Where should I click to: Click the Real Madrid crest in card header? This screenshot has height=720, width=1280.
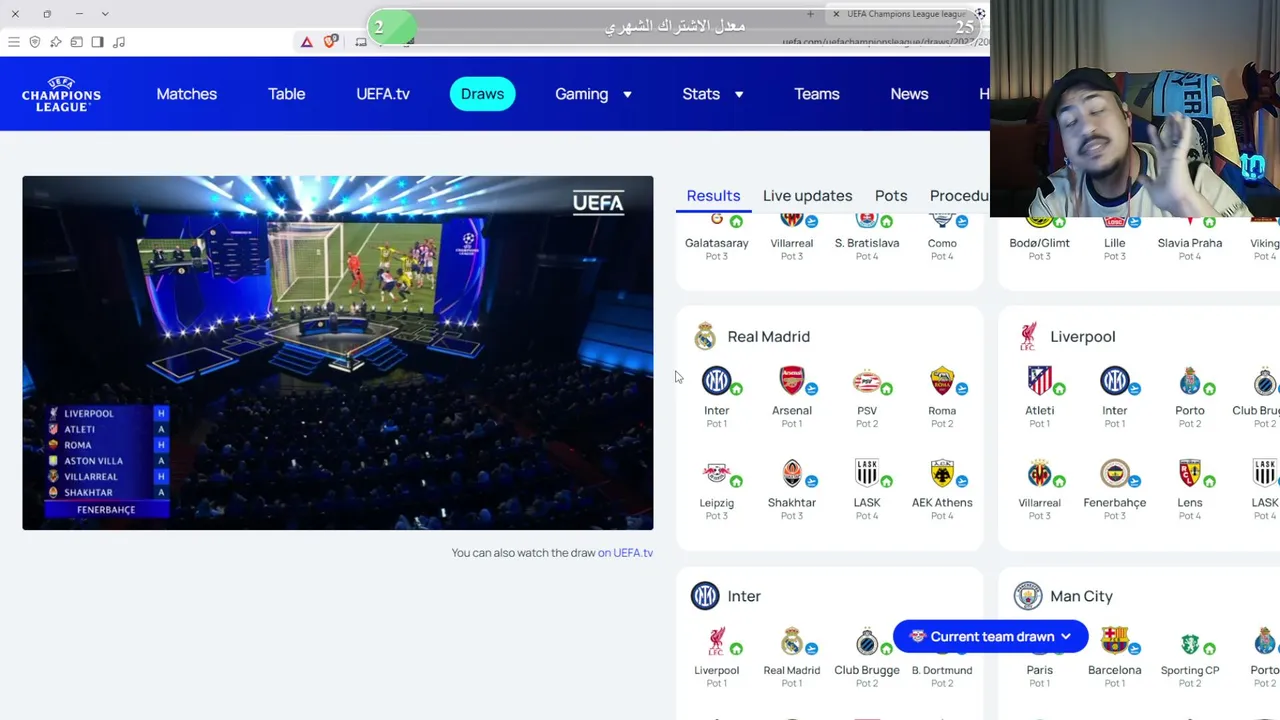click(x=705, y=336)
